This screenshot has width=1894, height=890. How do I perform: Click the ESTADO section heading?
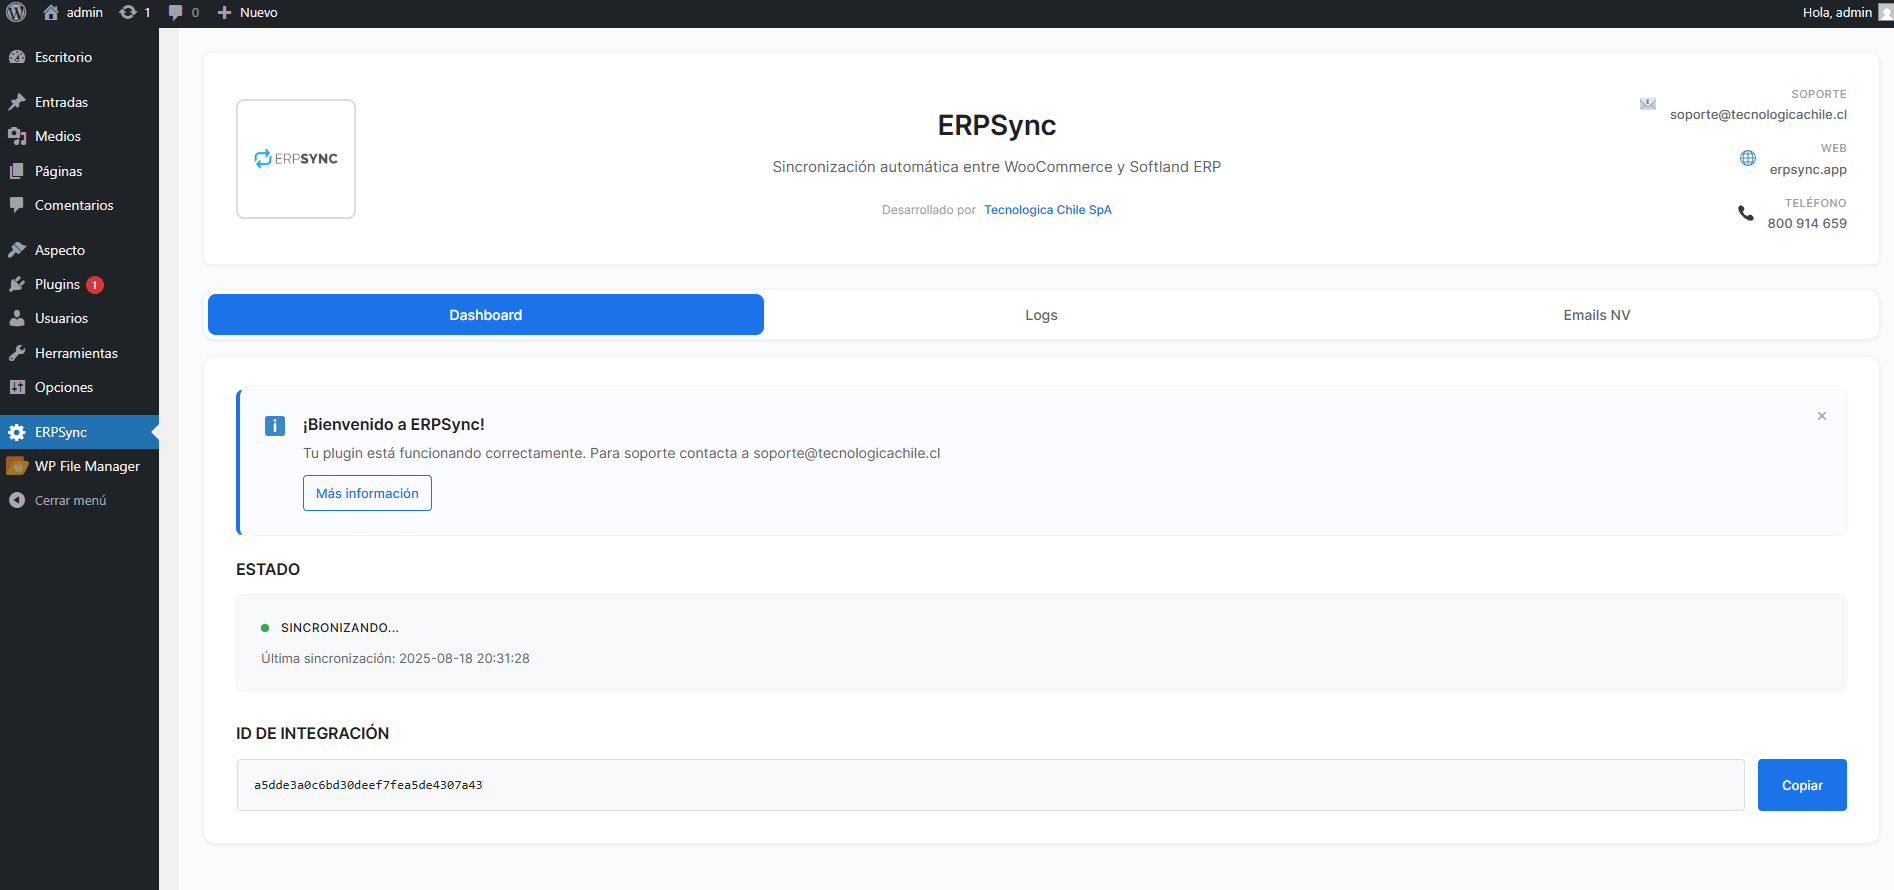click(x=268, y=569)
